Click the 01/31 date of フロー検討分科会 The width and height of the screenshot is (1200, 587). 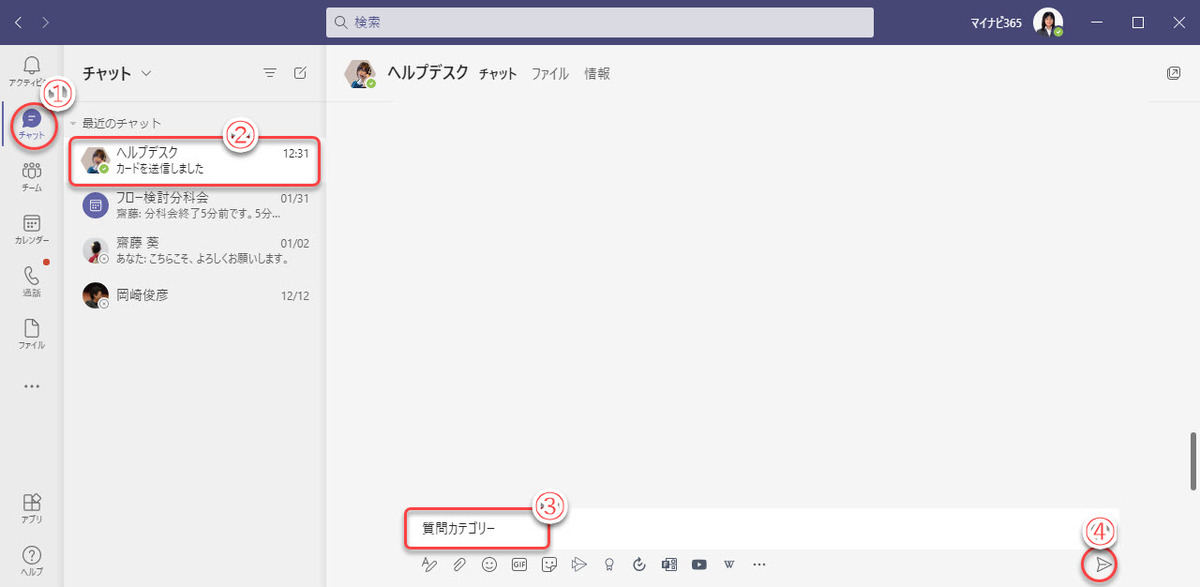point(294,198)
